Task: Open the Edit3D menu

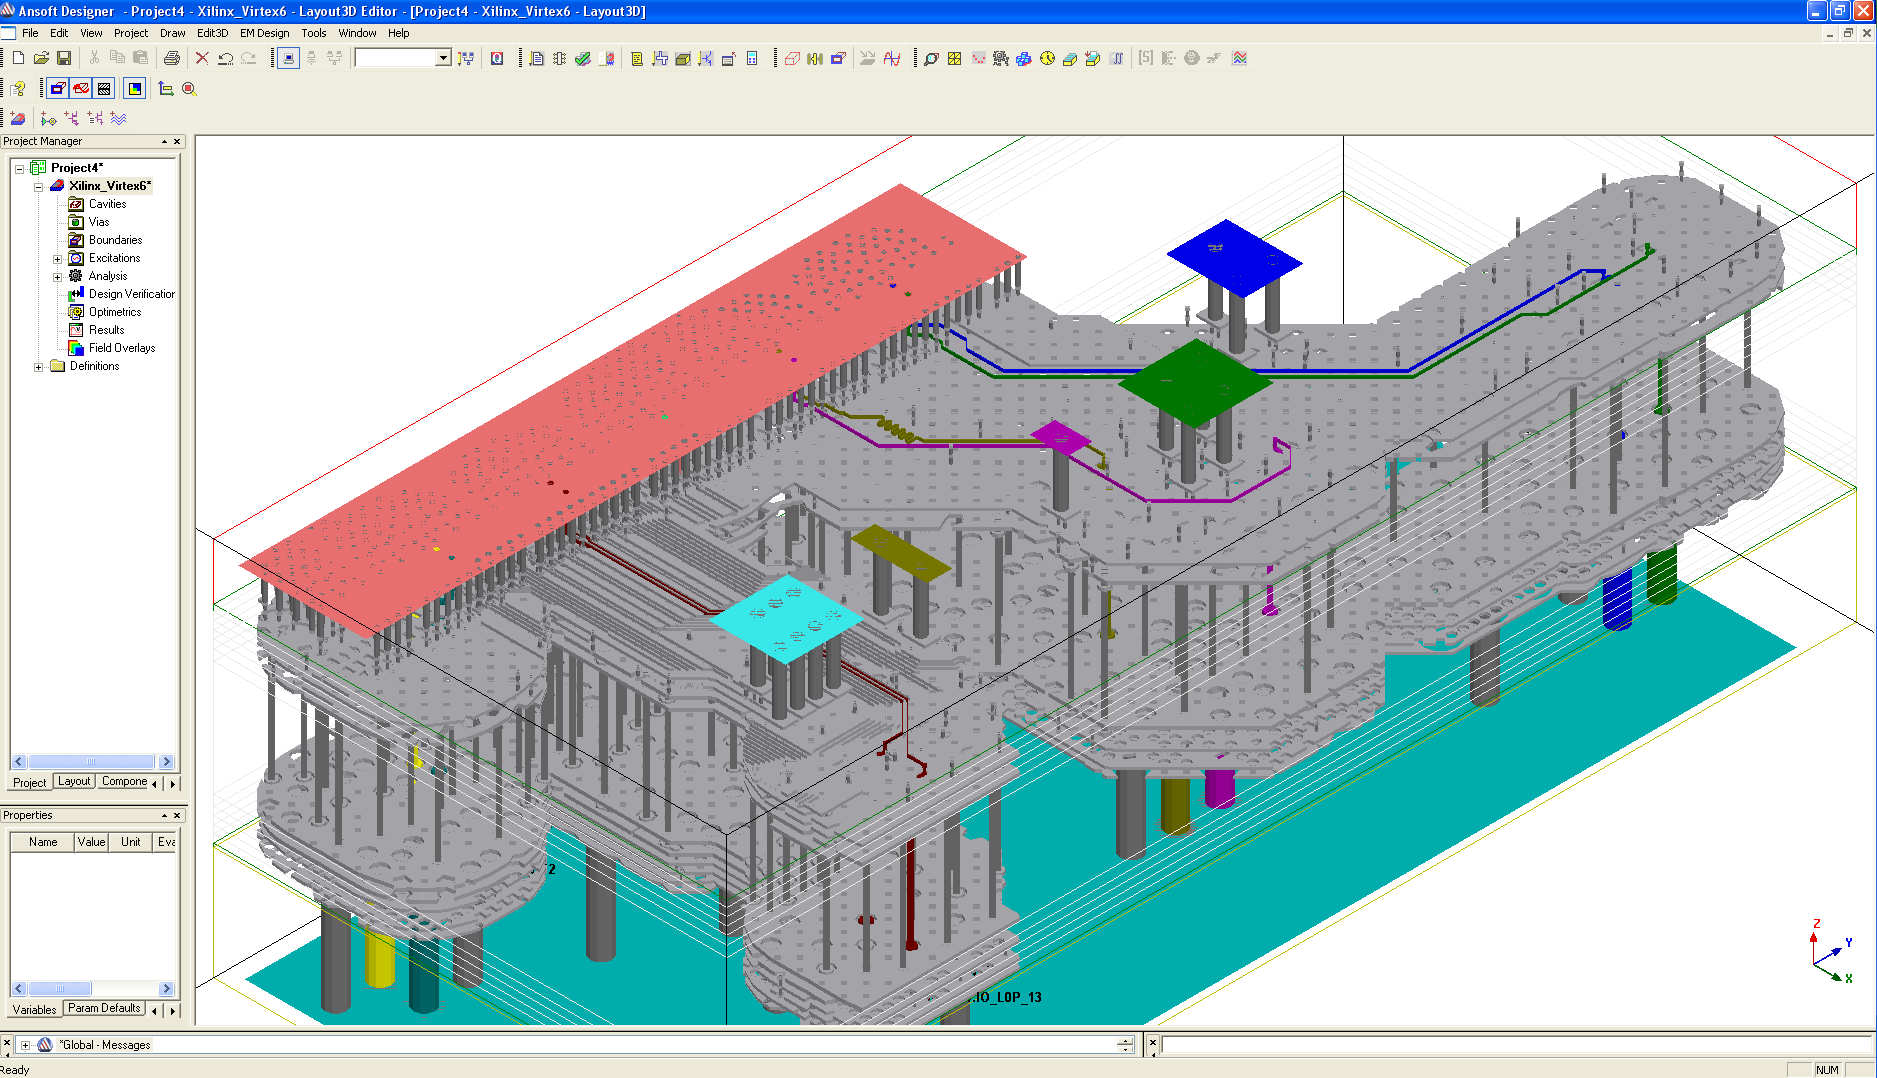Action: (x=212, y=33)
